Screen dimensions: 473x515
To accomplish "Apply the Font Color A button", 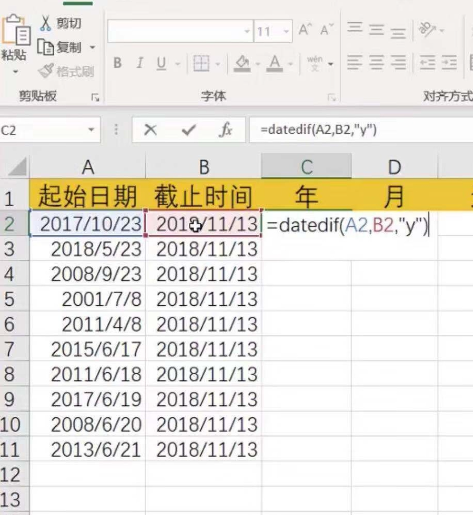I will [275, 63].
